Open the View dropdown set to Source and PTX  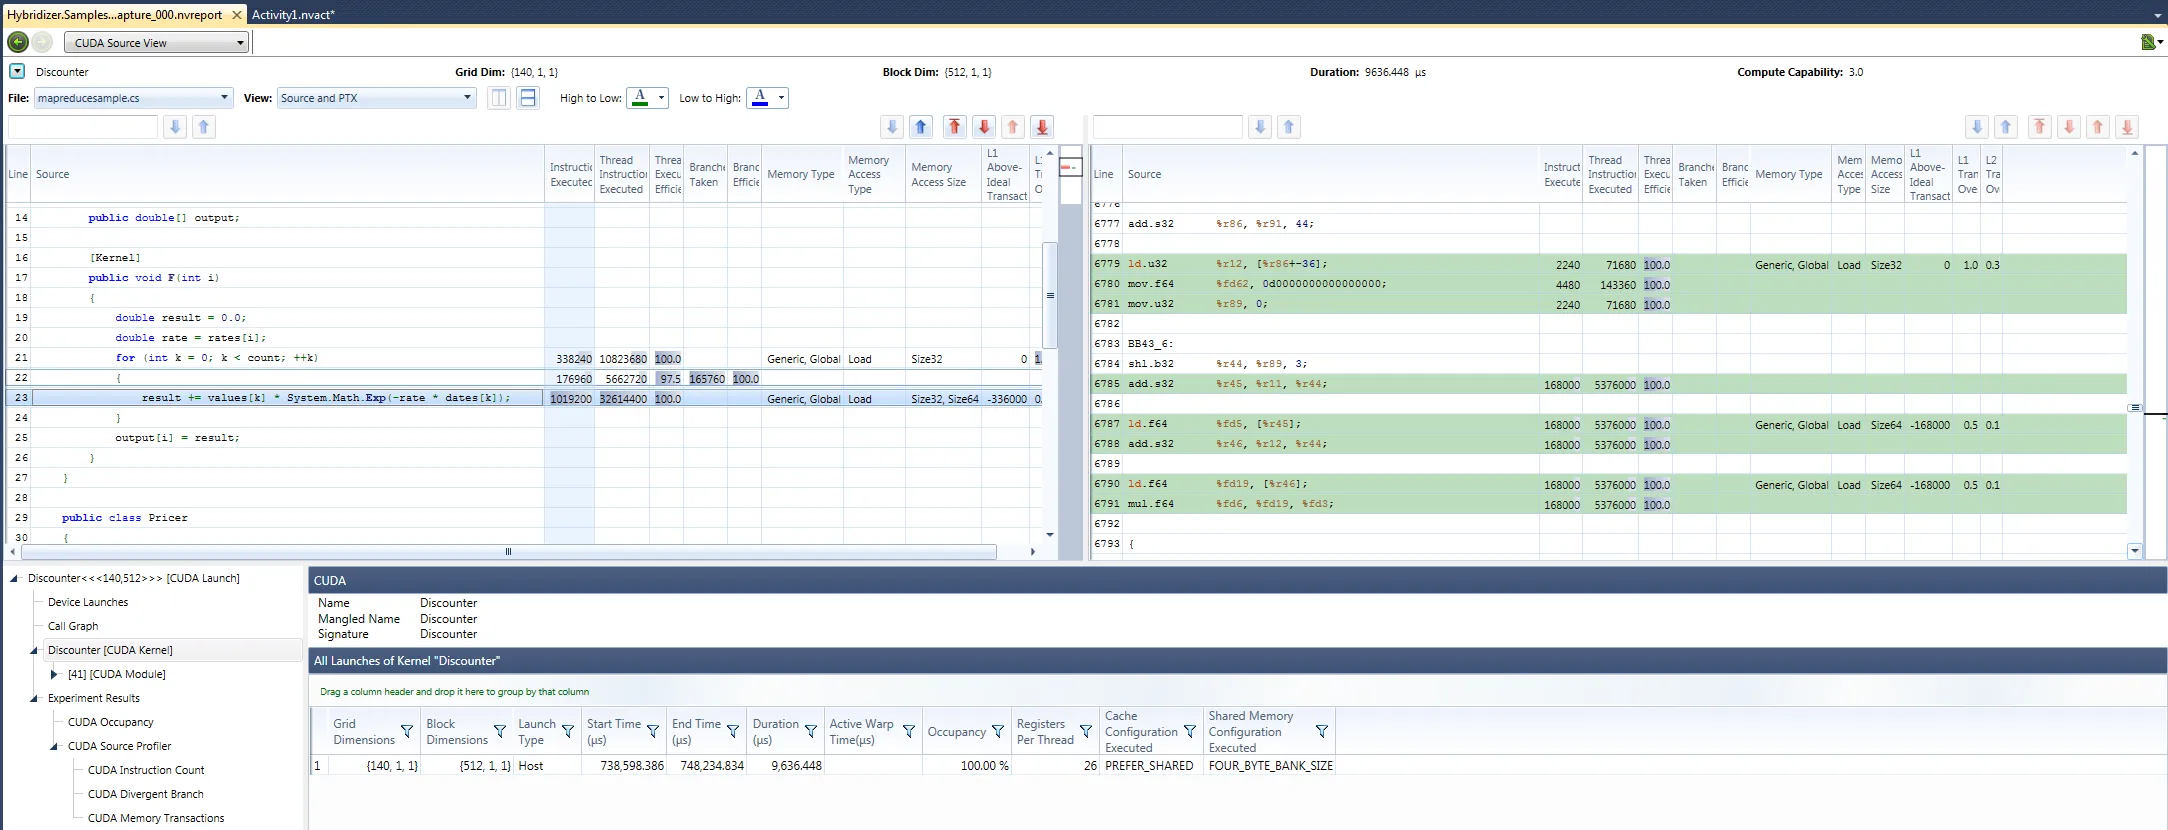coord(375,98)
